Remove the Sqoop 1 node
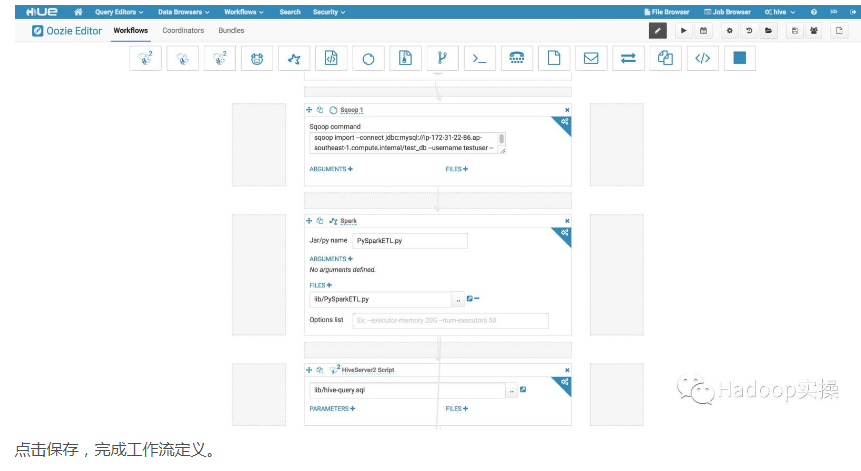 [567, 110]
